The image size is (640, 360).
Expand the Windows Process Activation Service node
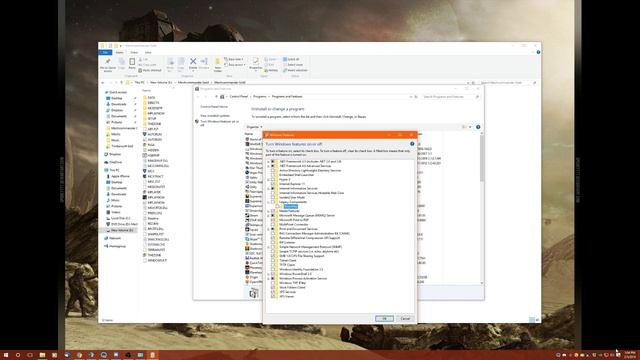tap(268, 278)
